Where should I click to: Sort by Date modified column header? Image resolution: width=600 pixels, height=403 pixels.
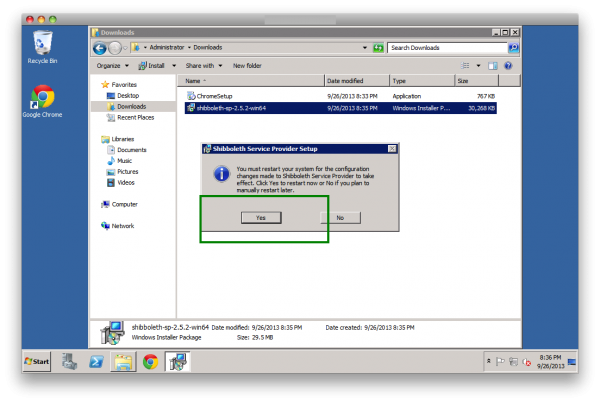(346, 80)
